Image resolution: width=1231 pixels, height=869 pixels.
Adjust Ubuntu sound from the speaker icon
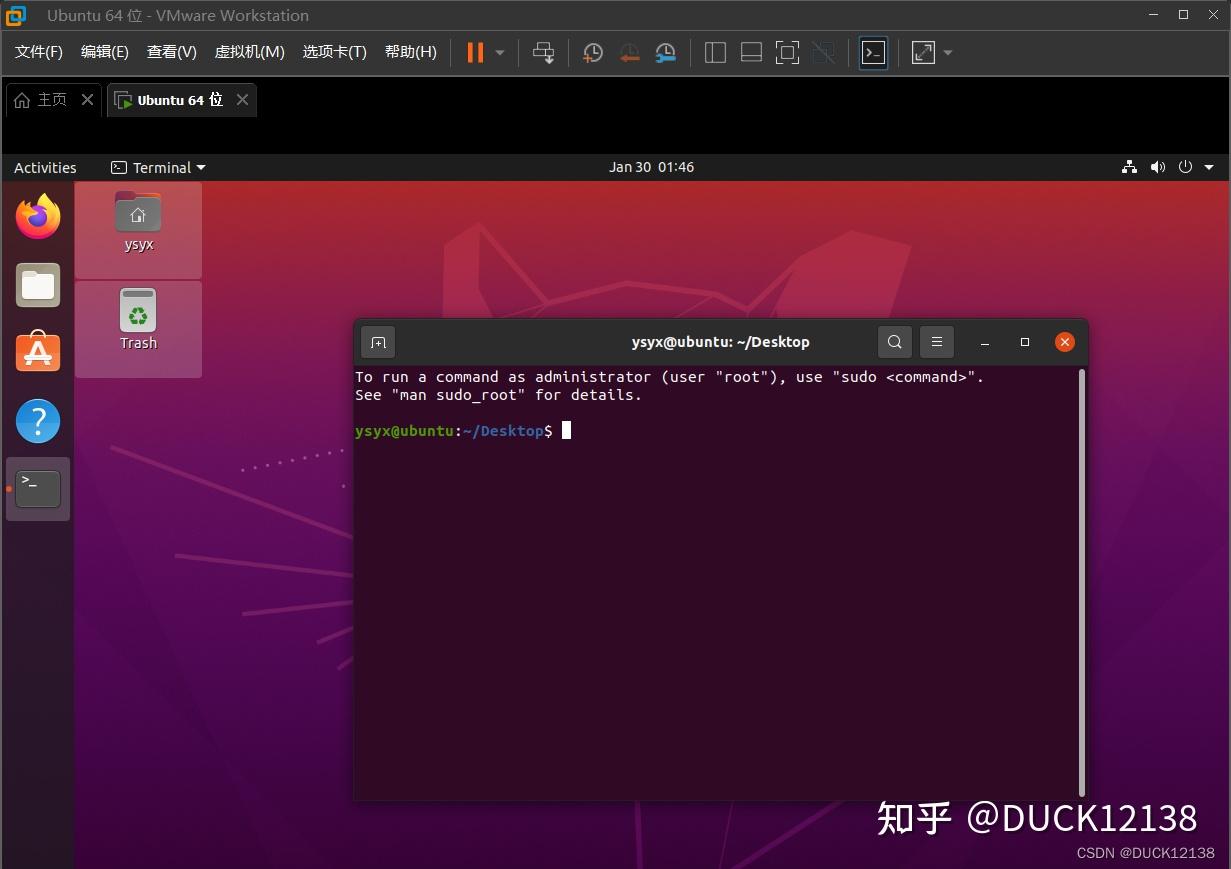click(x=1157, y=167)
